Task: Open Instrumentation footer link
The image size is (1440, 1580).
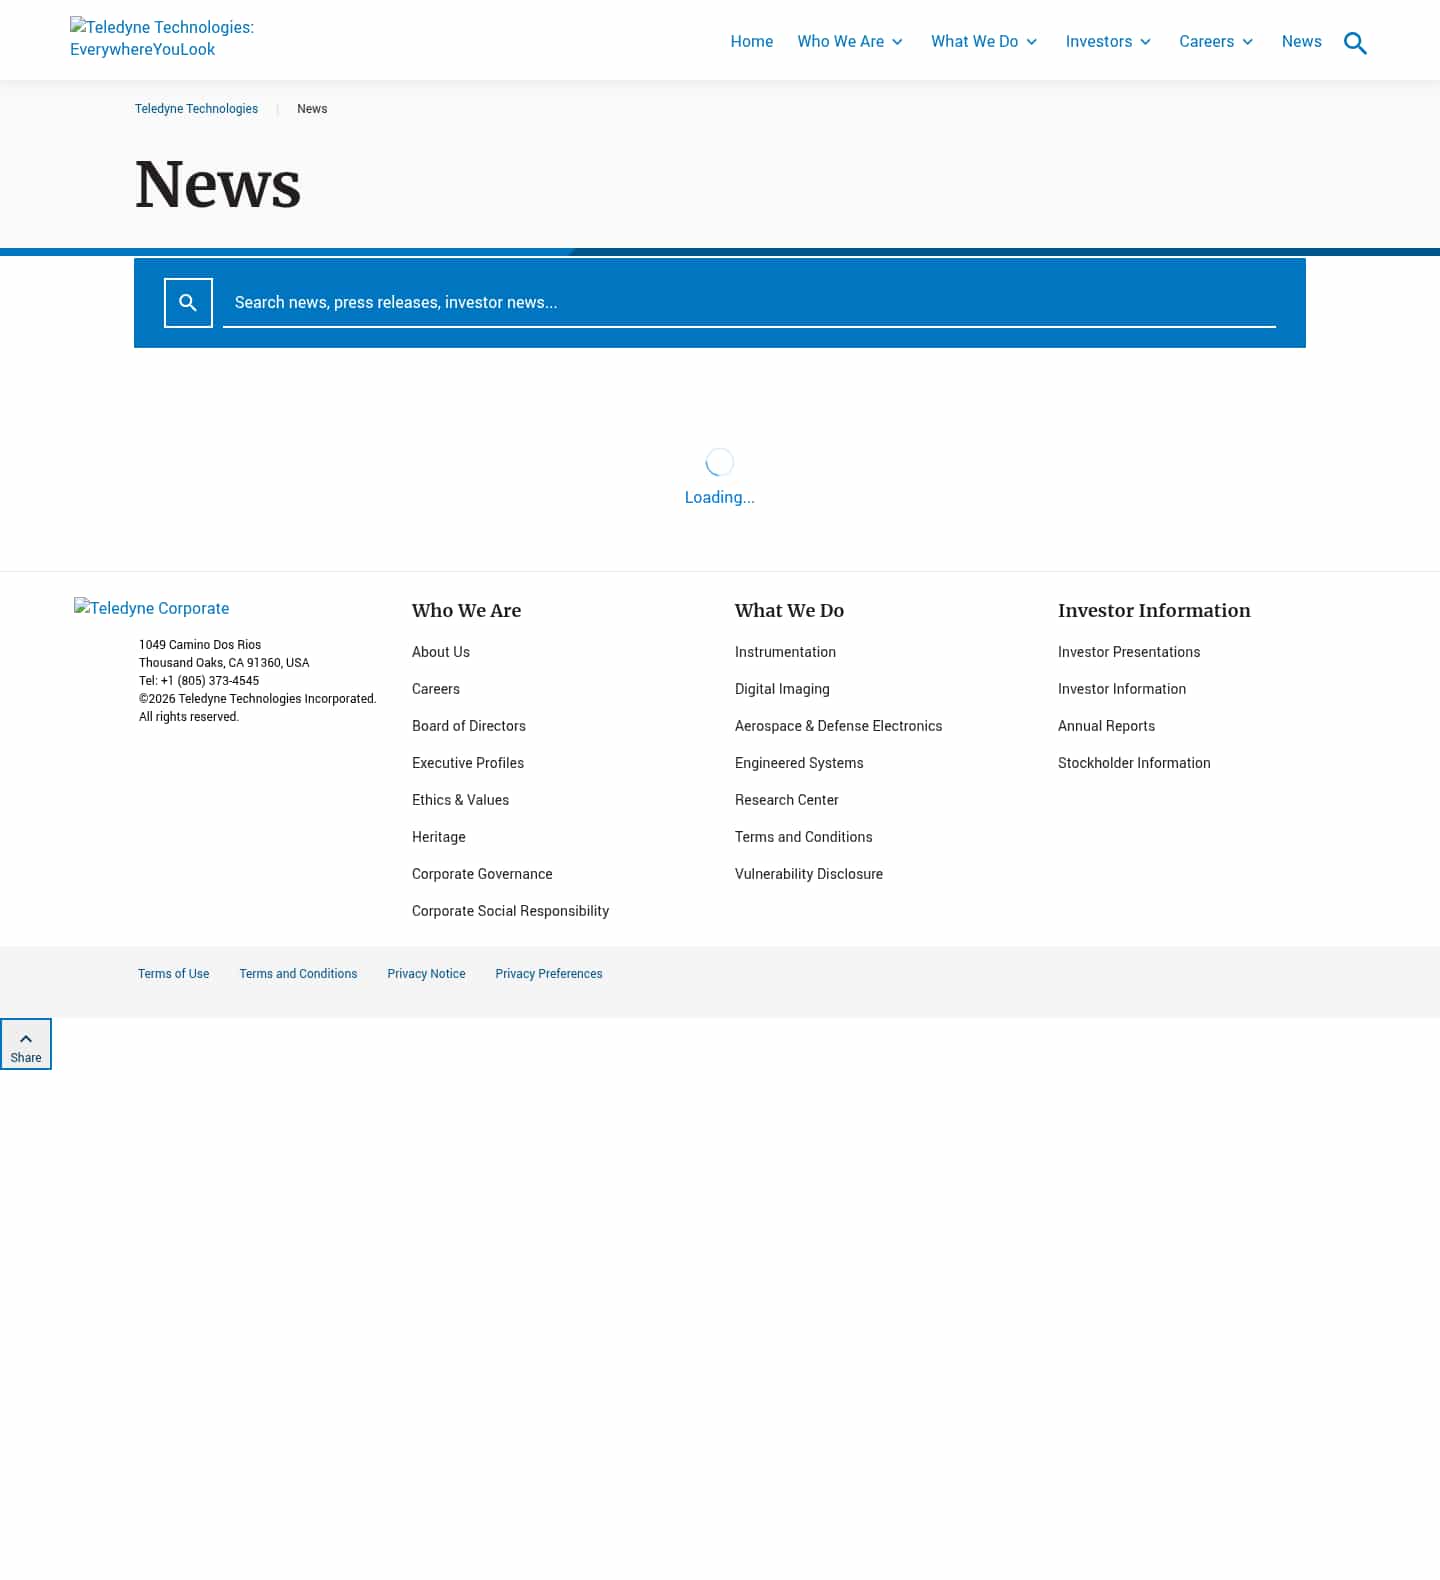Action: pos(785,652)
